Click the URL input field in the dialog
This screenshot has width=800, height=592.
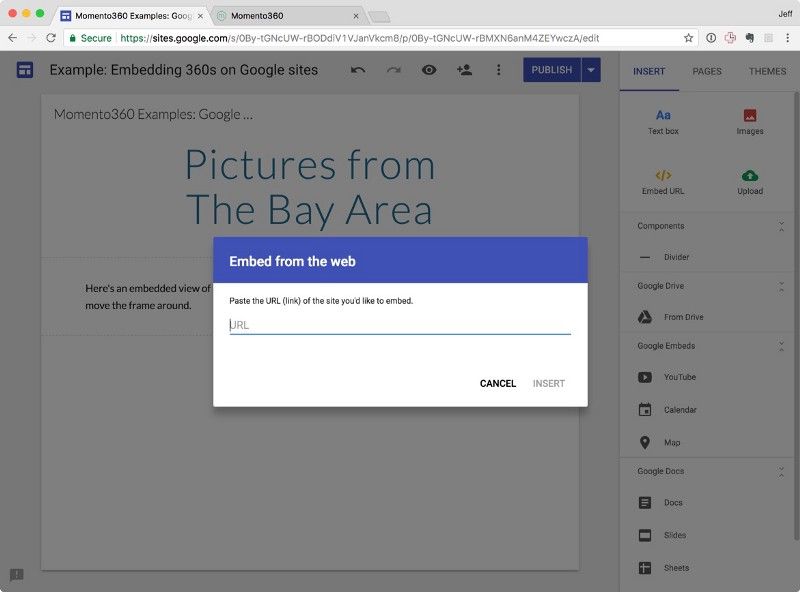(400, 325)
